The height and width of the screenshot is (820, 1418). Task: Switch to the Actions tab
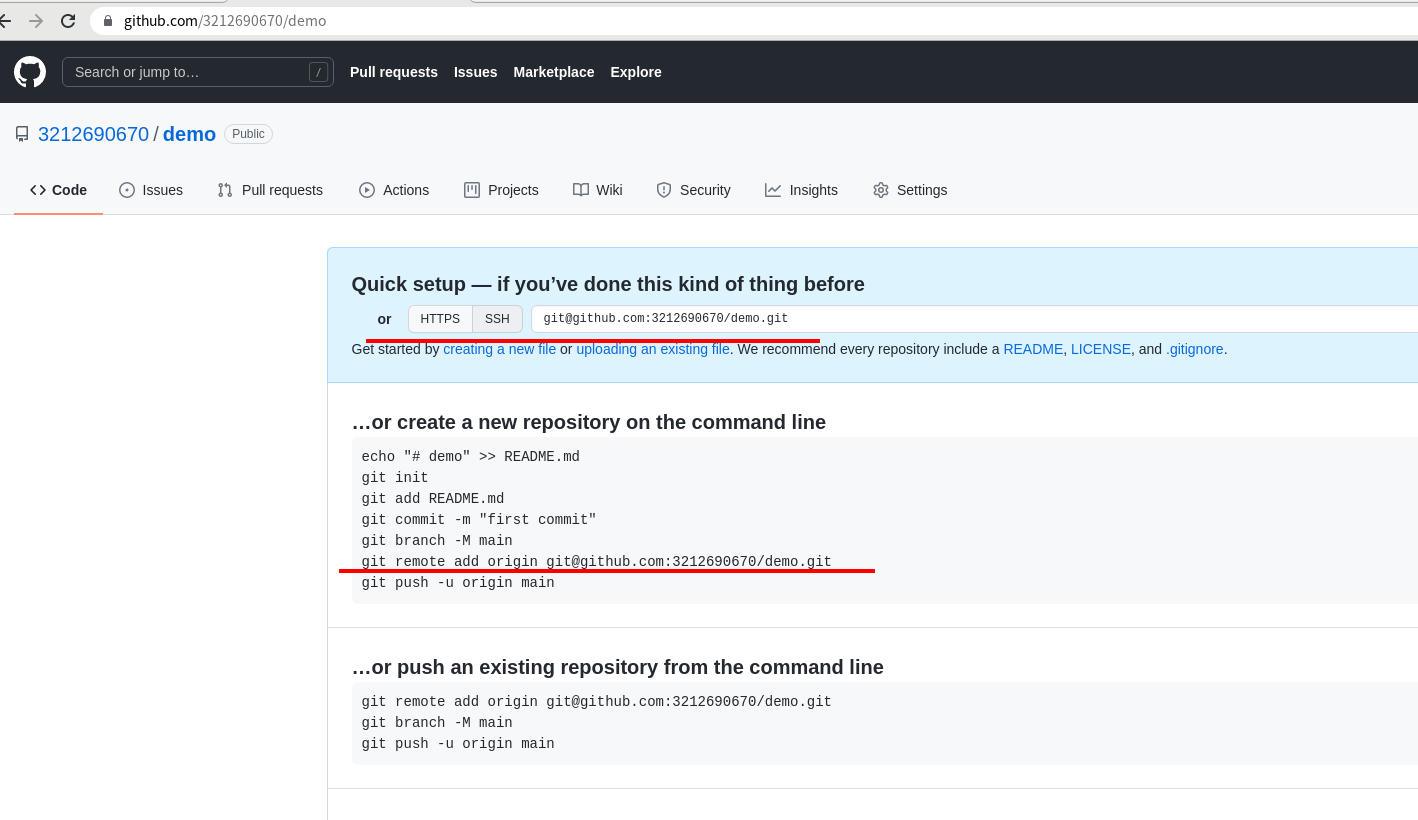pos(394,190)
